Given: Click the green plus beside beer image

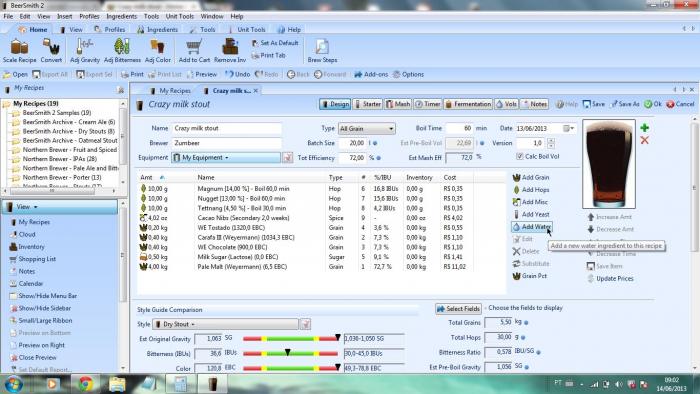Looking at the screenshot, I should pyautogui.click(x=644, y=128).
